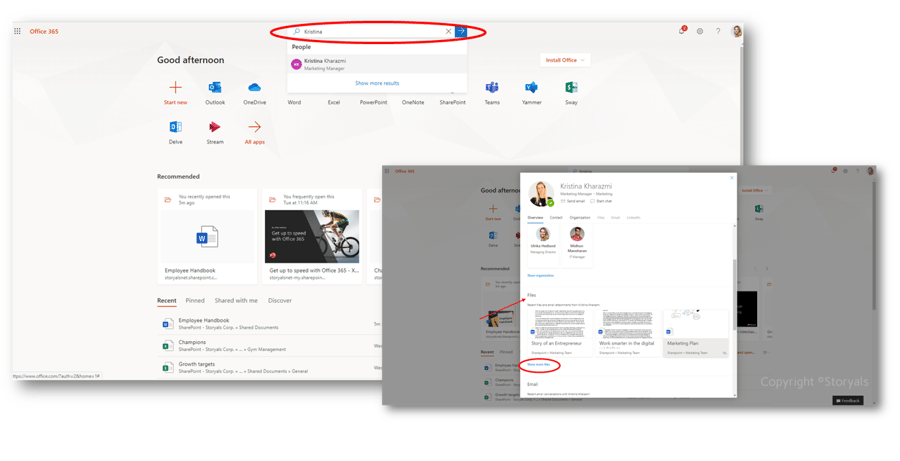
Task: Open the Sway app icon
Action: click(571, 87)
